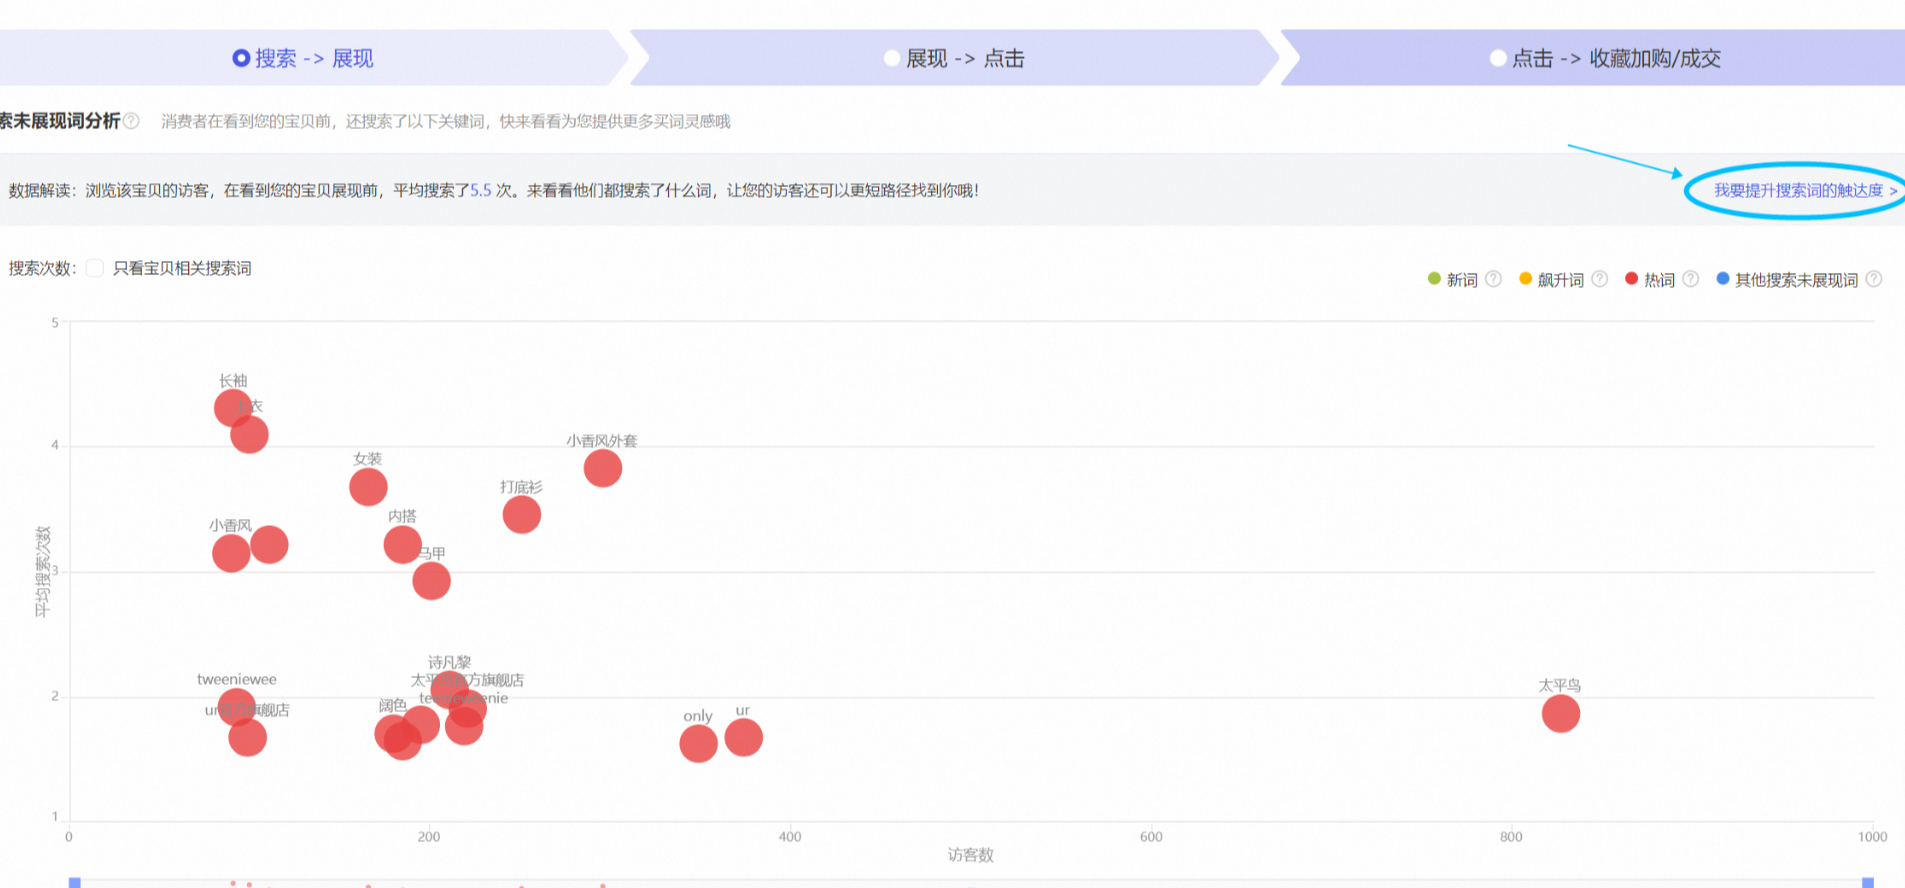Click the 5.5 average search count value
The height and width of the screenshot is (888, 1905).
click(x=481, y=190)
